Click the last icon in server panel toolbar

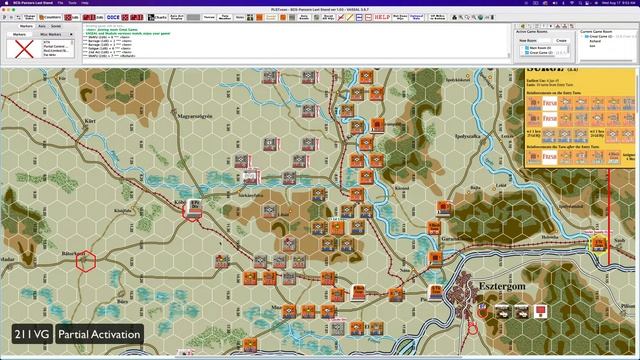click(x=572, y=26)
